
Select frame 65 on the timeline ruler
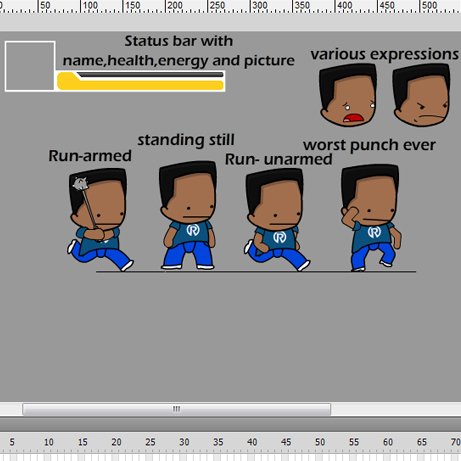[x=422, y=442]
